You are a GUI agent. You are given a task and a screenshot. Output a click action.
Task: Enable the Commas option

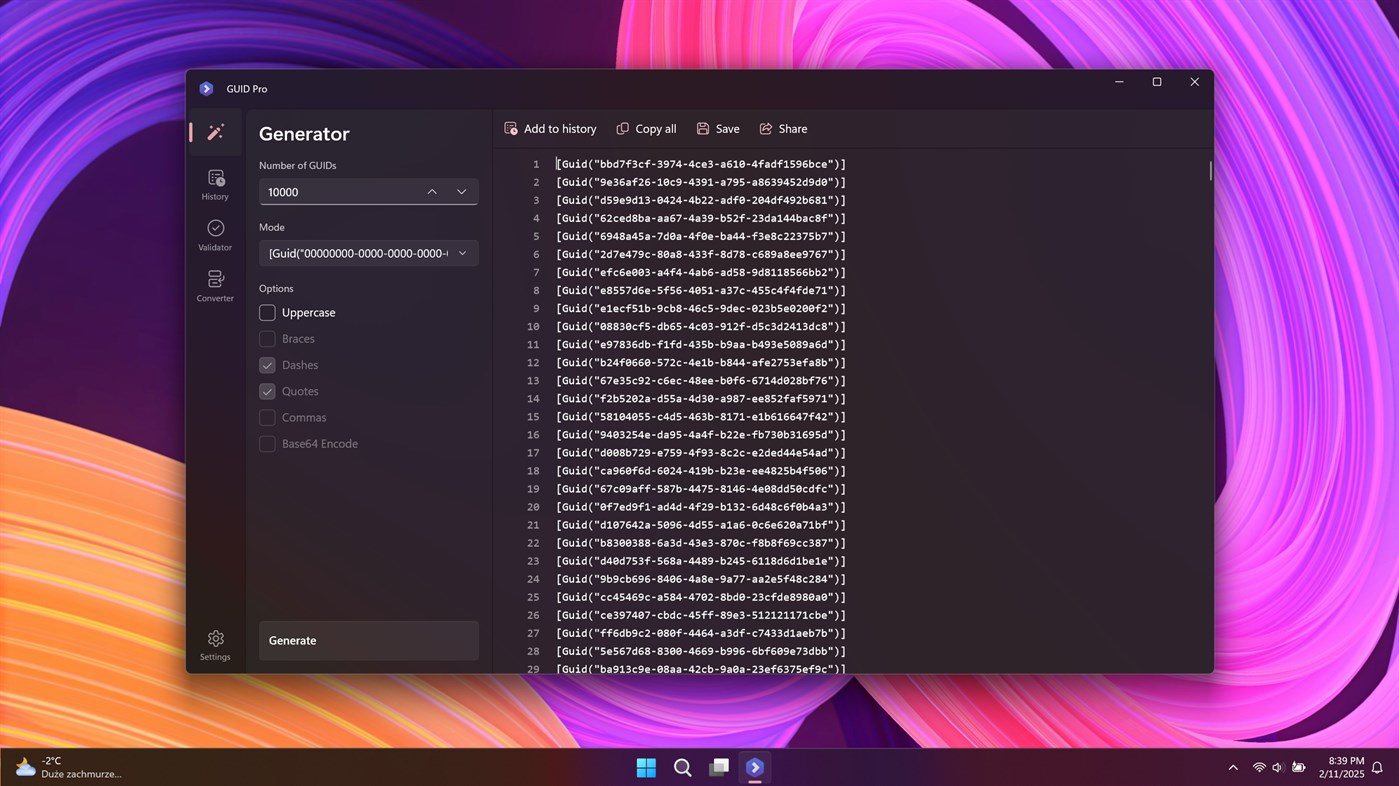[x=267, y=417]
